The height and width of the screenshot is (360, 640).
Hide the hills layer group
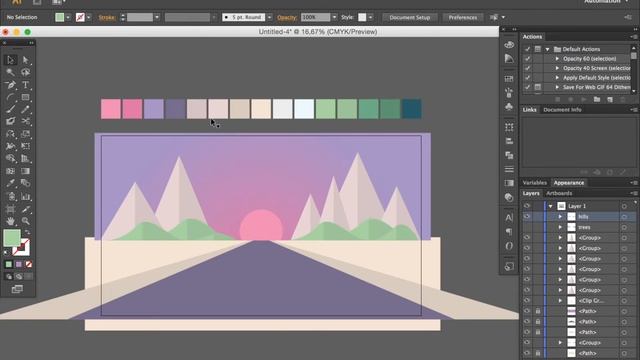tap(527, 217)
